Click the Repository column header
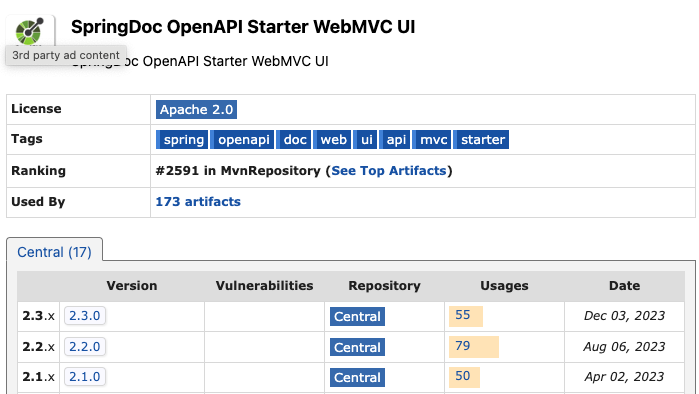This screenshot has height=394, width=699. tap(384, 286)
